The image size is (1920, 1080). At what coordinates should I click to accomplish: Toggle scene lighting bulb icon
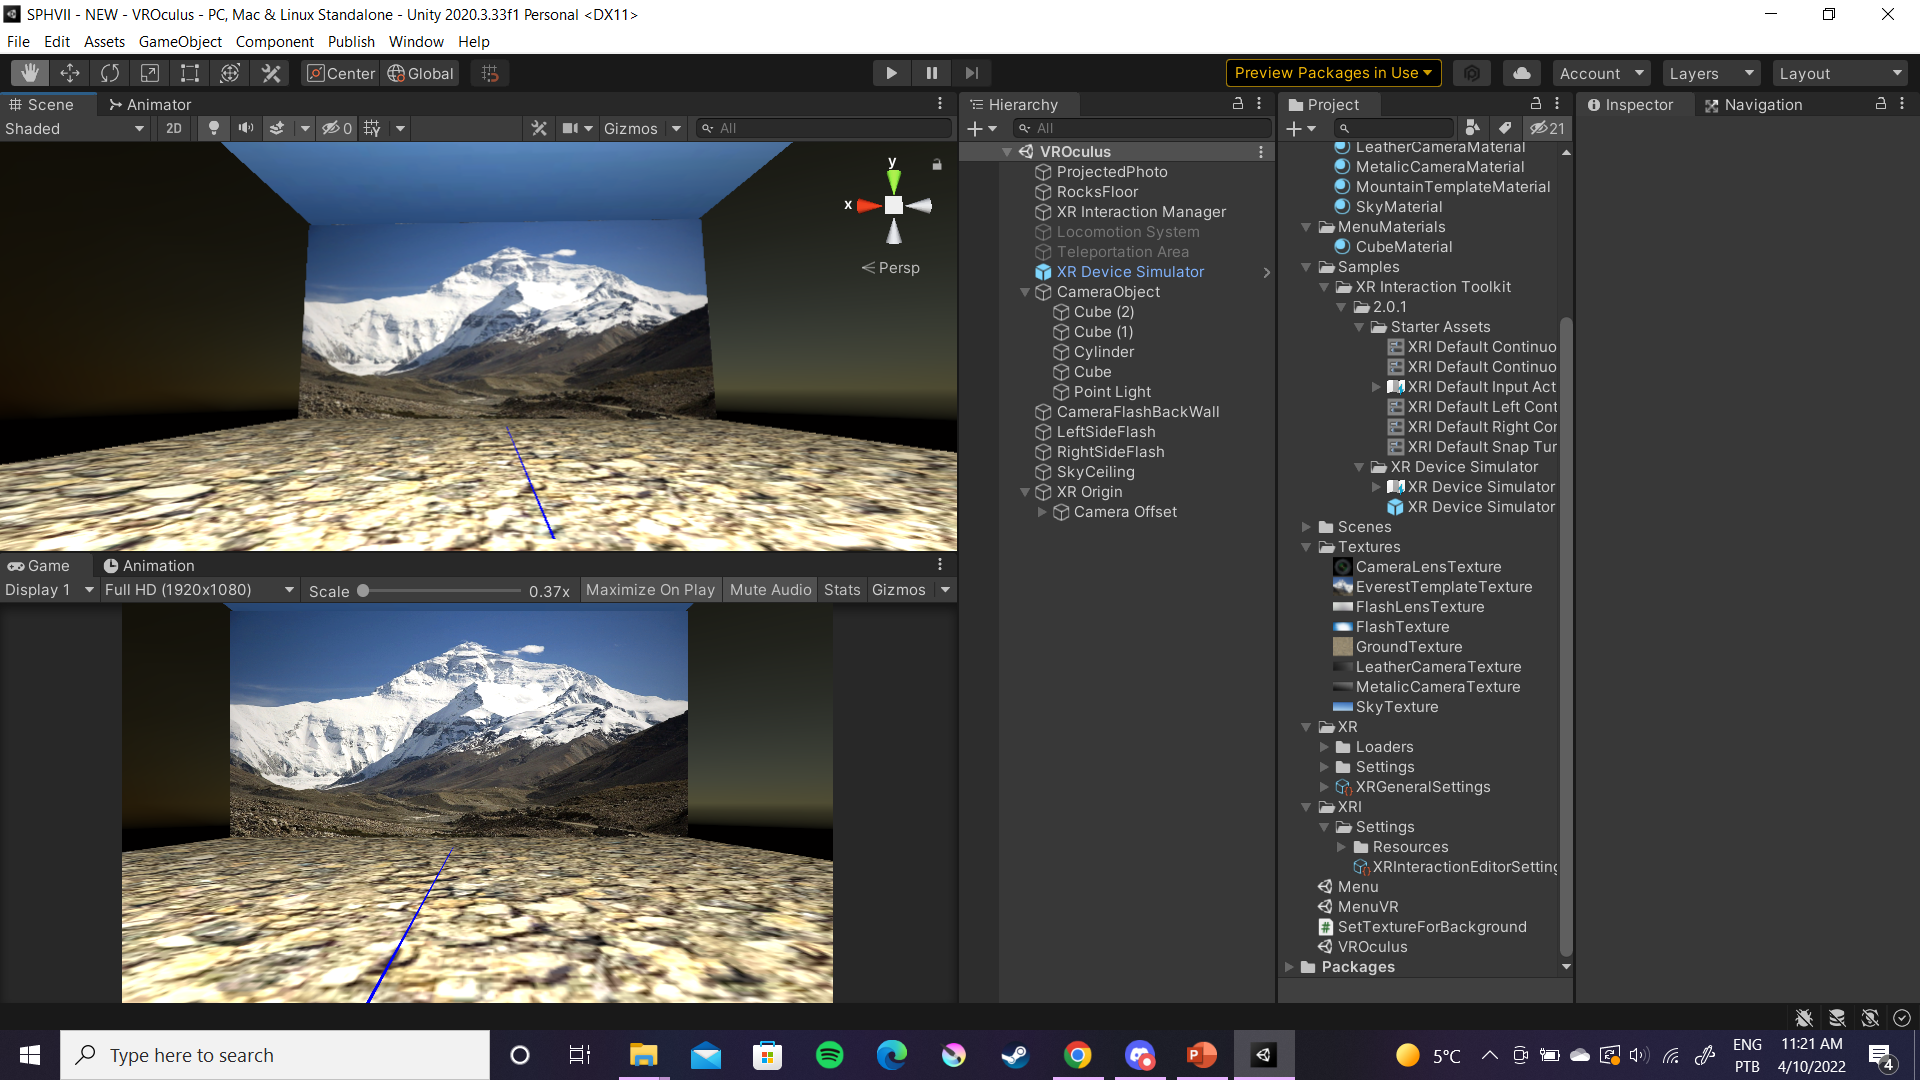[x=213, y=128]
